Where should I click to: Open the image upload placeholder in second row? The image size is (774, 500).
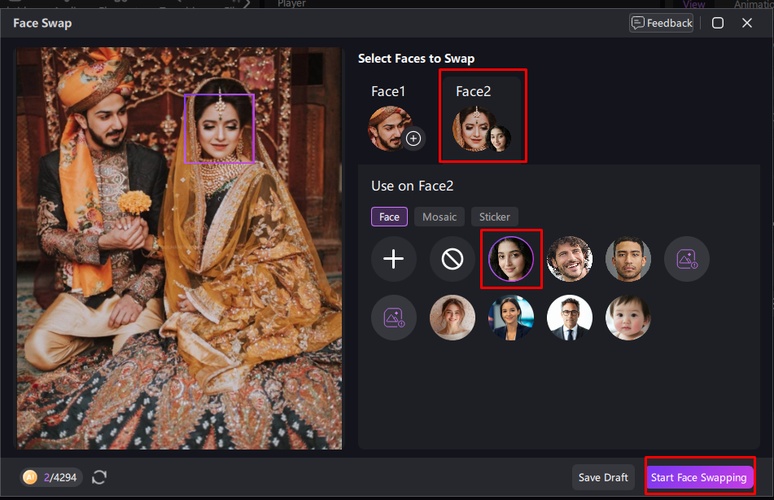coord(393,318)
